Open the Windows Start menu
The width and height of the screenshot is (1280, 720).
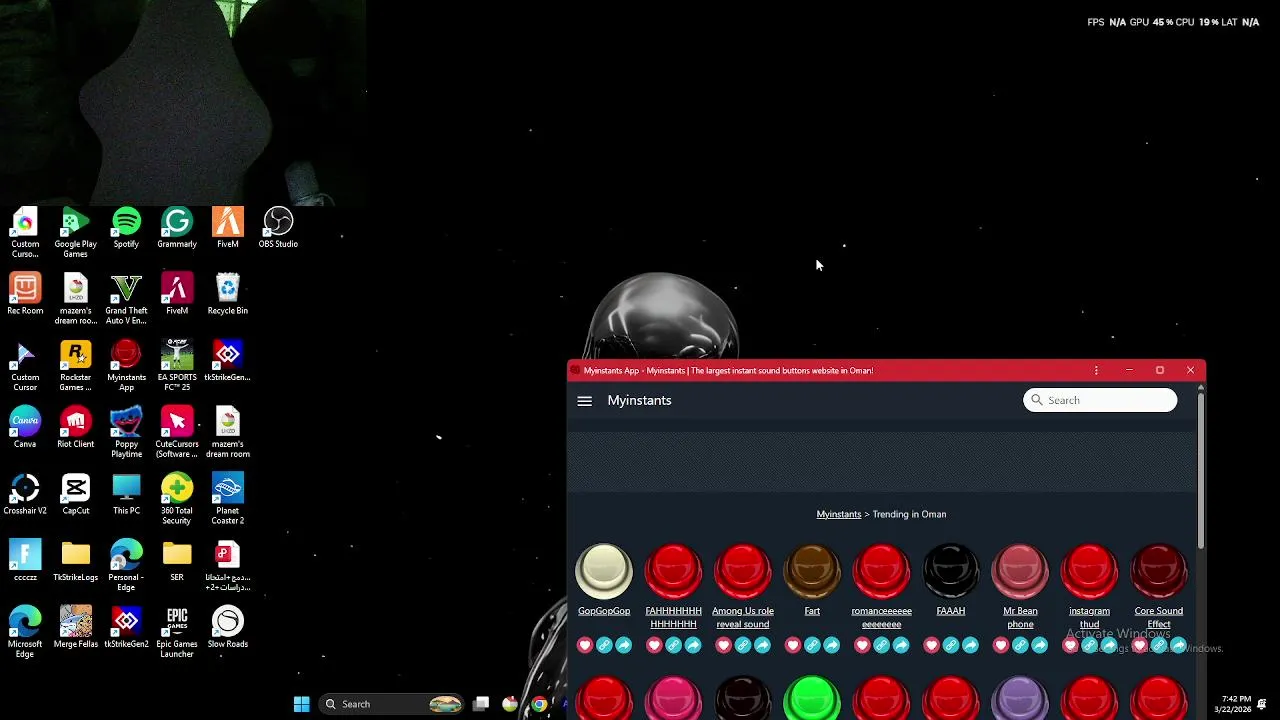(x=301, y=704)
